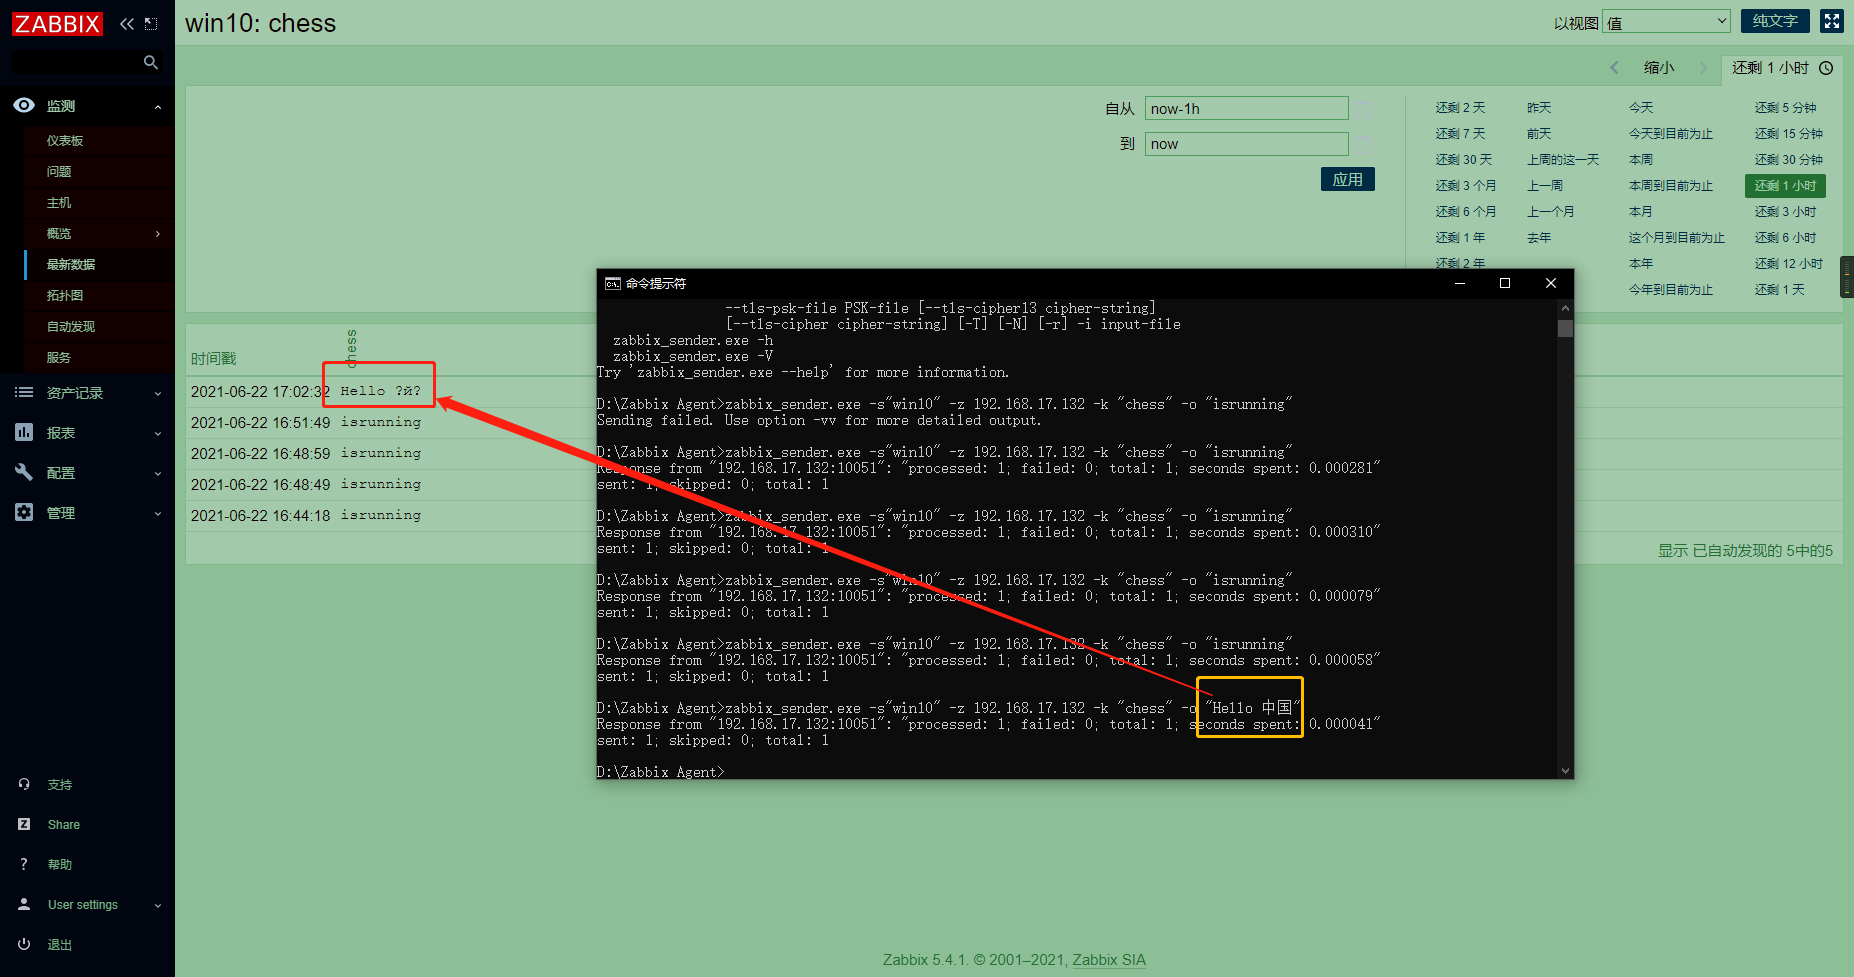Click the list icon for 资产记录
The width and height of the screenshot is (1854, 977).
tap(24, 392)
